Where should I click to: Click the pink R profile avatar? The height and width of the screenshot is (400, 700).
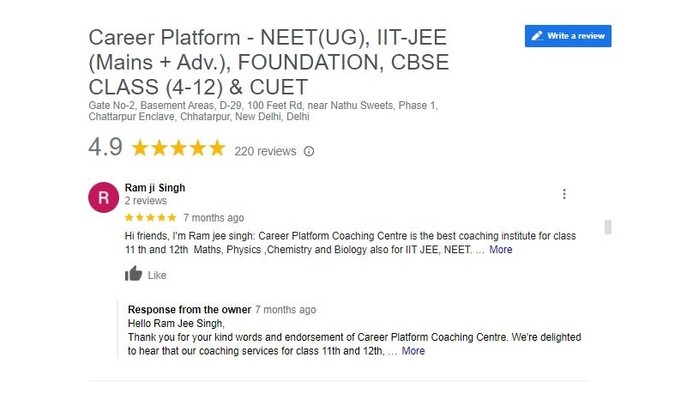coord(104,197)
